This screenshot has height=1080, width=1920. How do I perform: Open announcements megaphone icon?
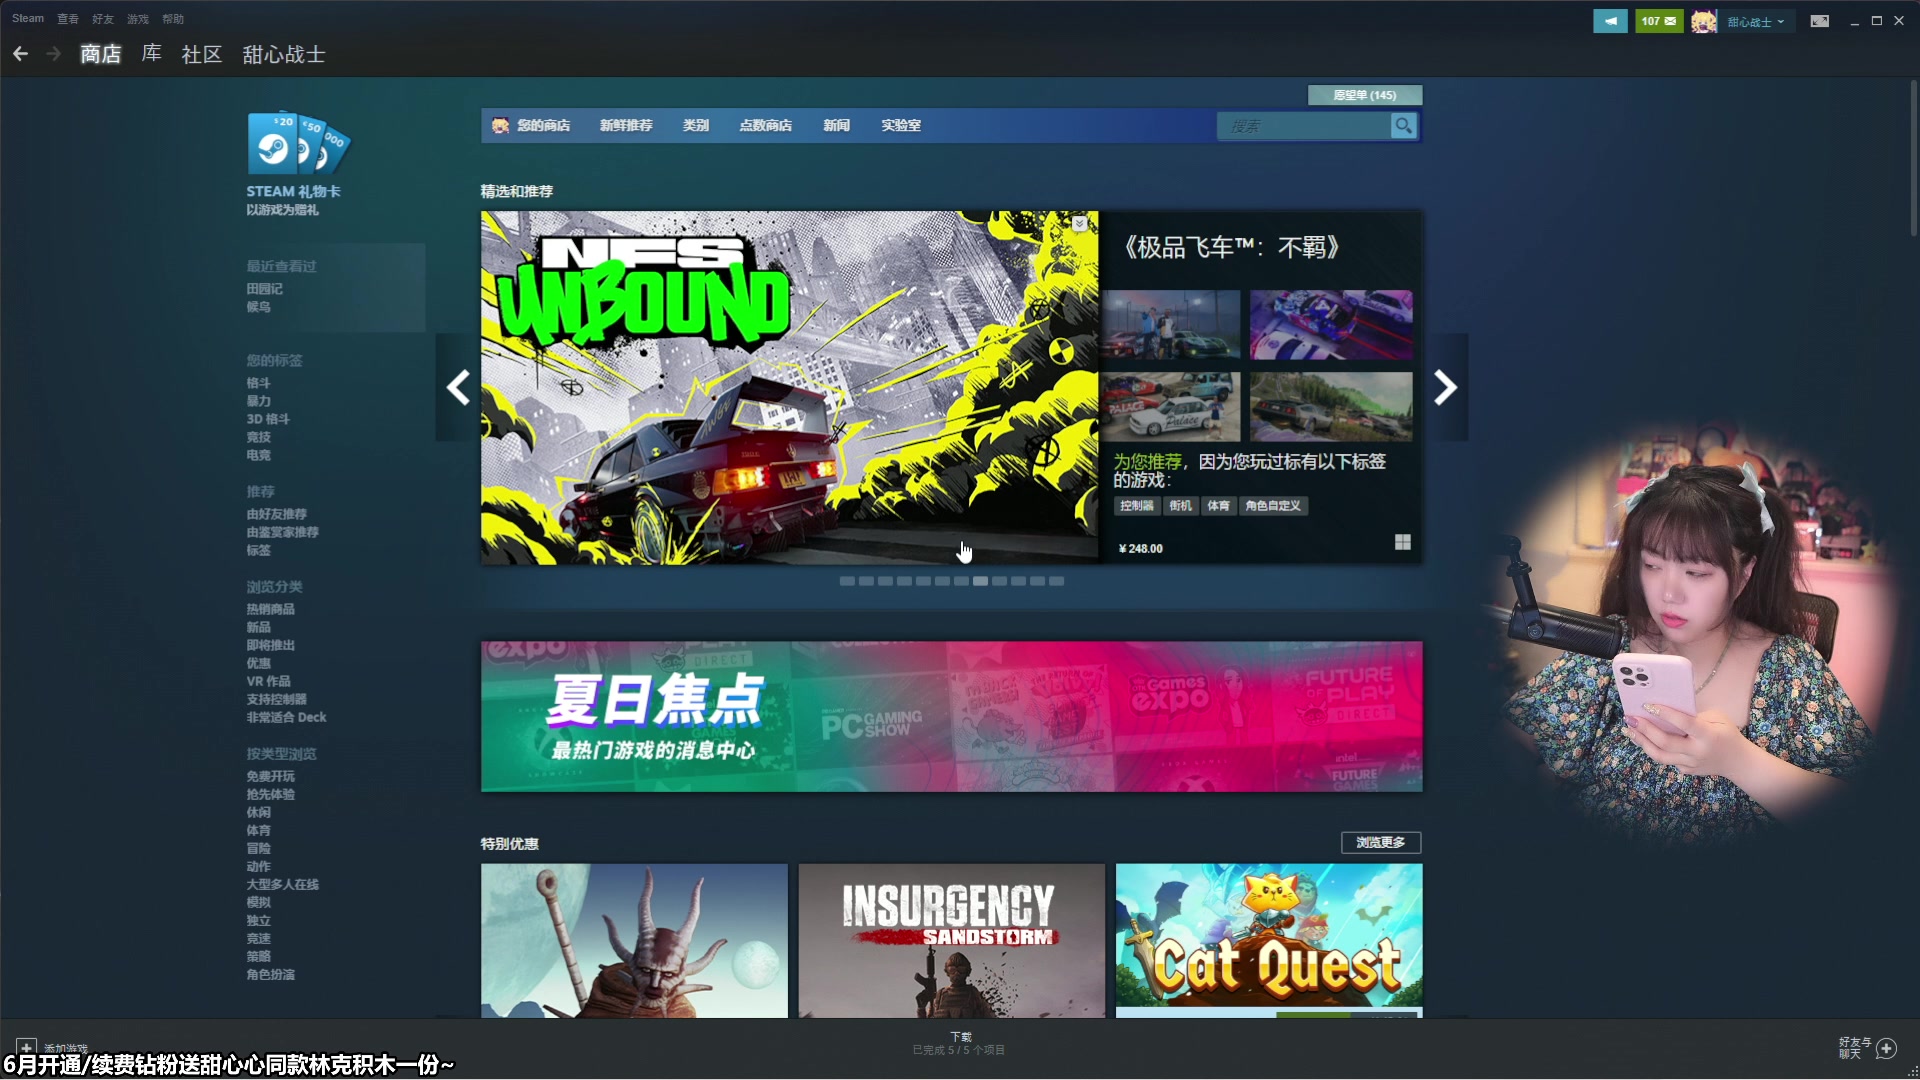1610,21
